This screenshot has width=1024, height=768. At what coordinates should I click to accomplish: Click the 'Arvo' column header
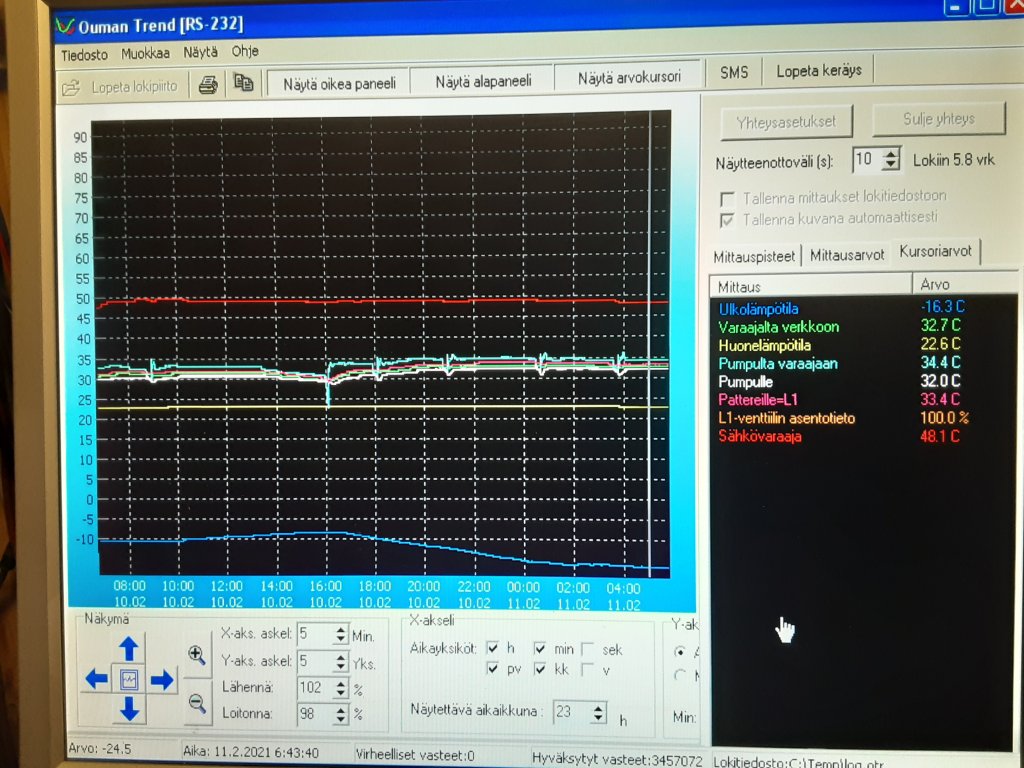pyautogui.click(x=964, y=284)
